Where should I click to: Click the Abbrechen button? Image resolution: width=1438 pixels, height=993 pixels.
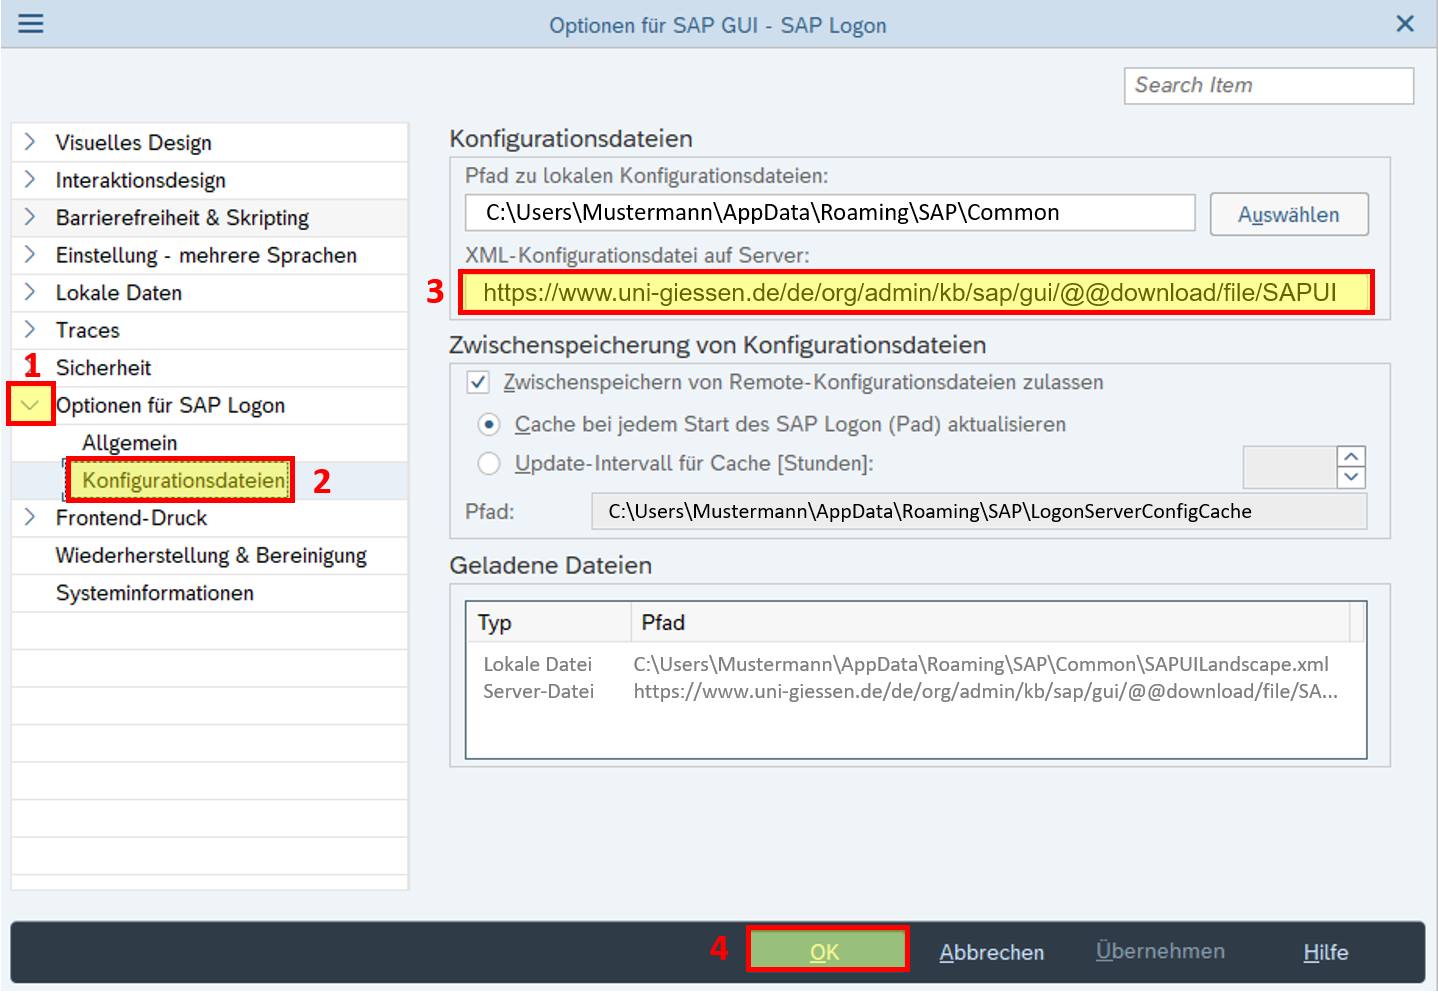tap(992, 952)
